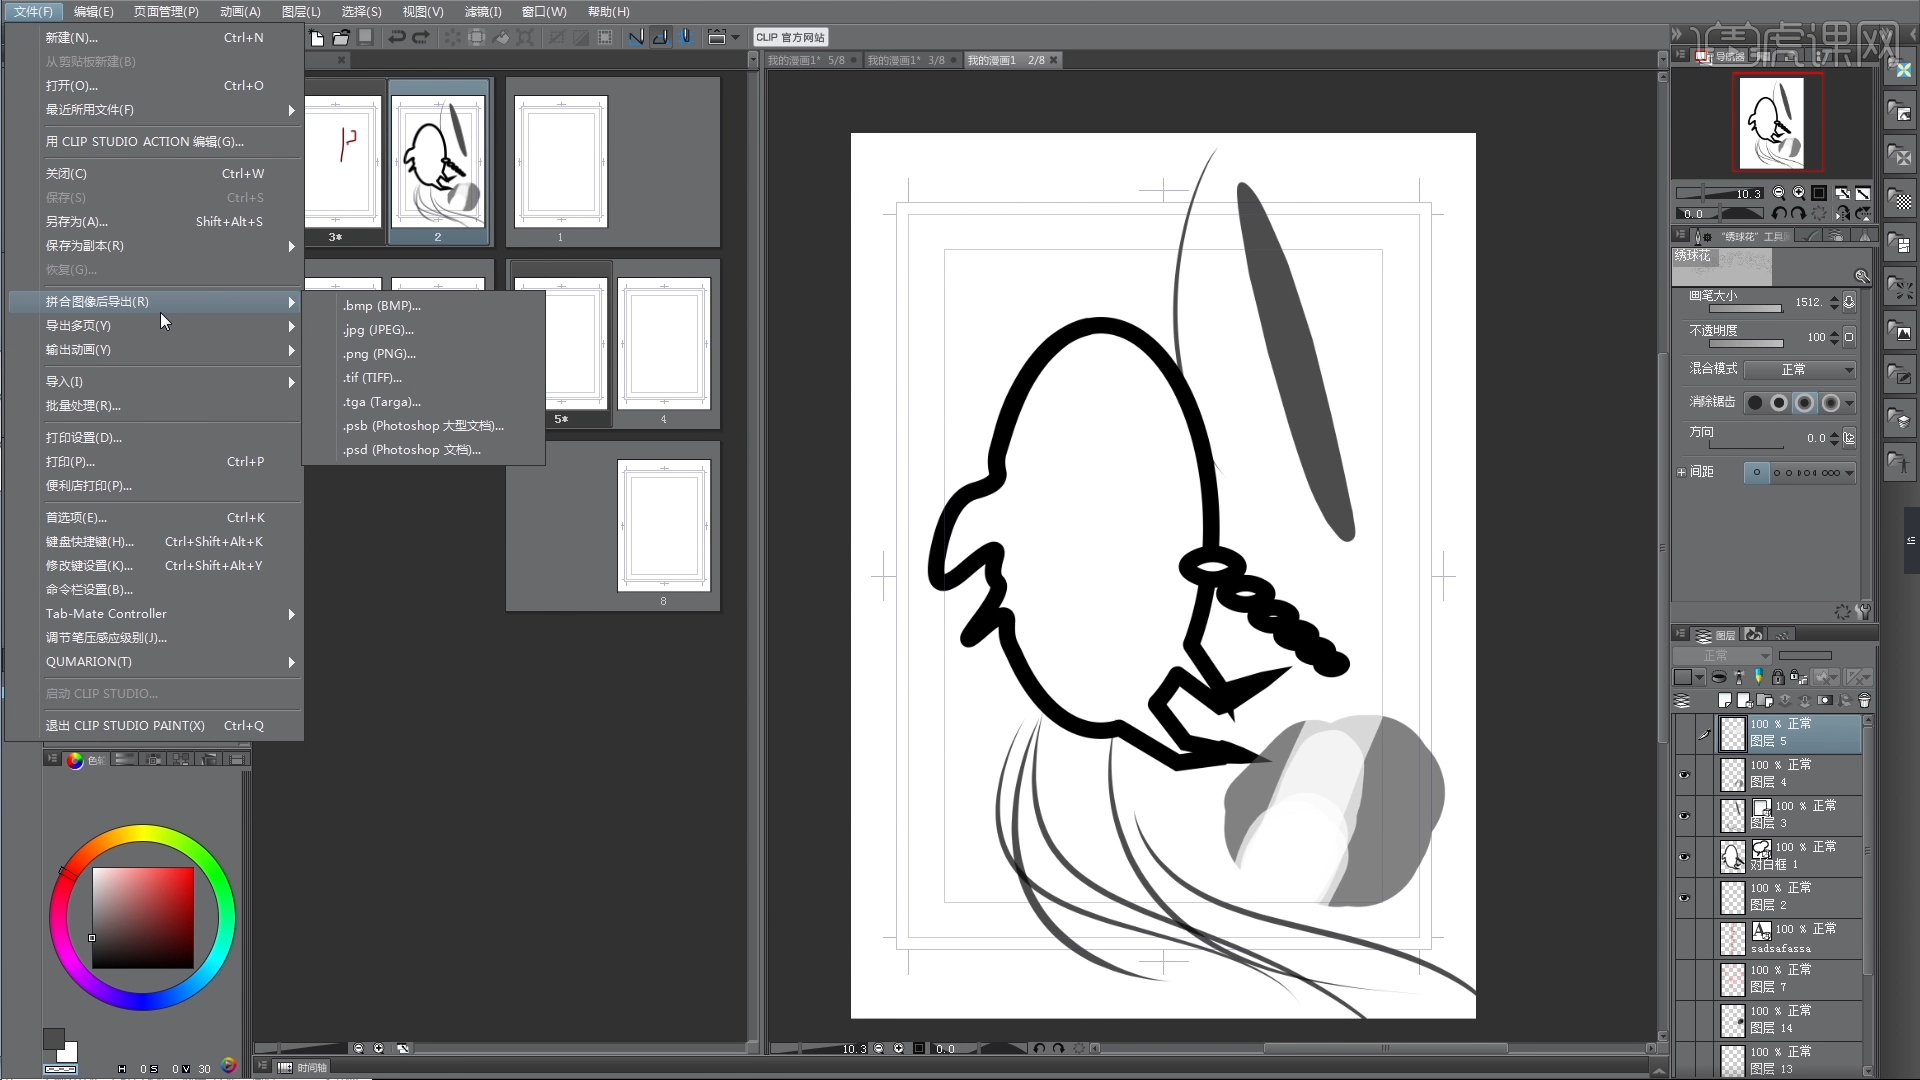Viewport: 1920px width, 1080px height.
Task: Click the undo arrow in toolbar
Action: tap(397, 38)
